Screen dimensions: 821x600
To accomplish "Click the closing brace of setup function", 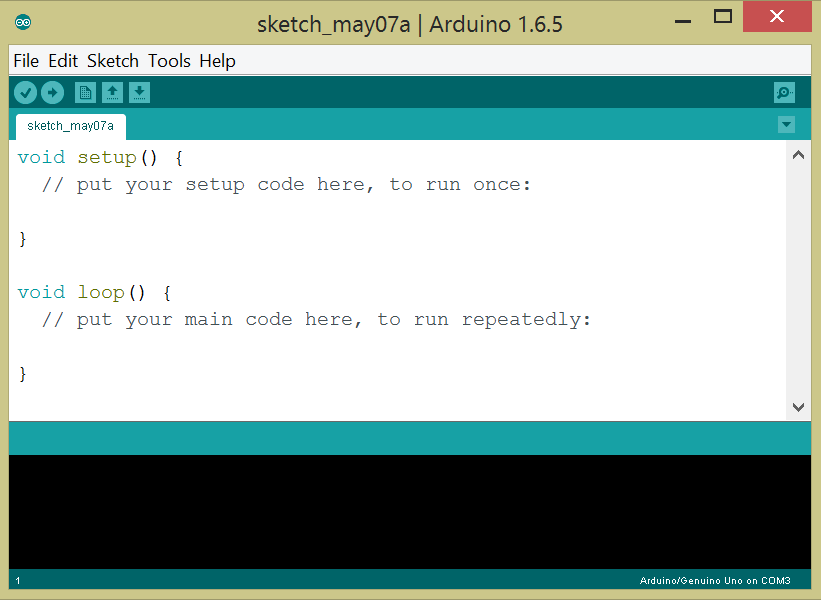I will (23, 239).
